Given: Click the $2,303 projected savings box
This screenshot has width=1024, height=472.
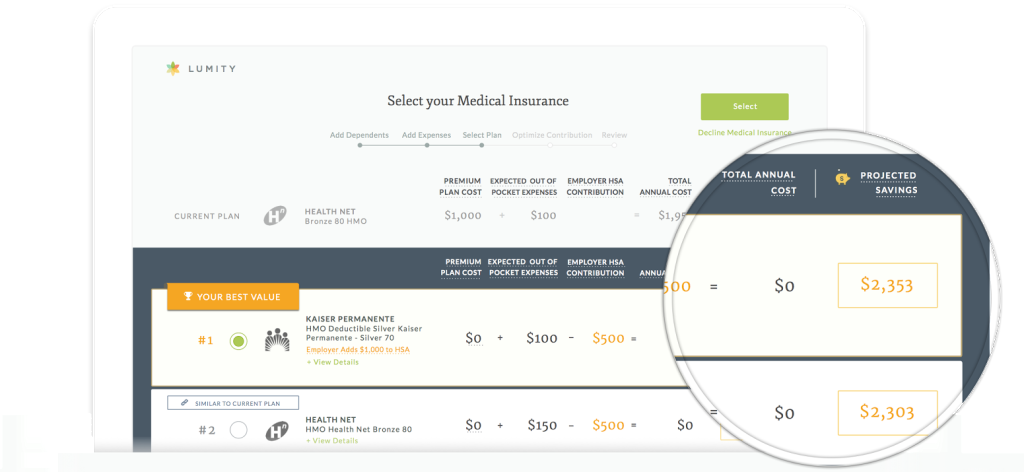Looking at the screenshot, I should (x=887, y=412).
